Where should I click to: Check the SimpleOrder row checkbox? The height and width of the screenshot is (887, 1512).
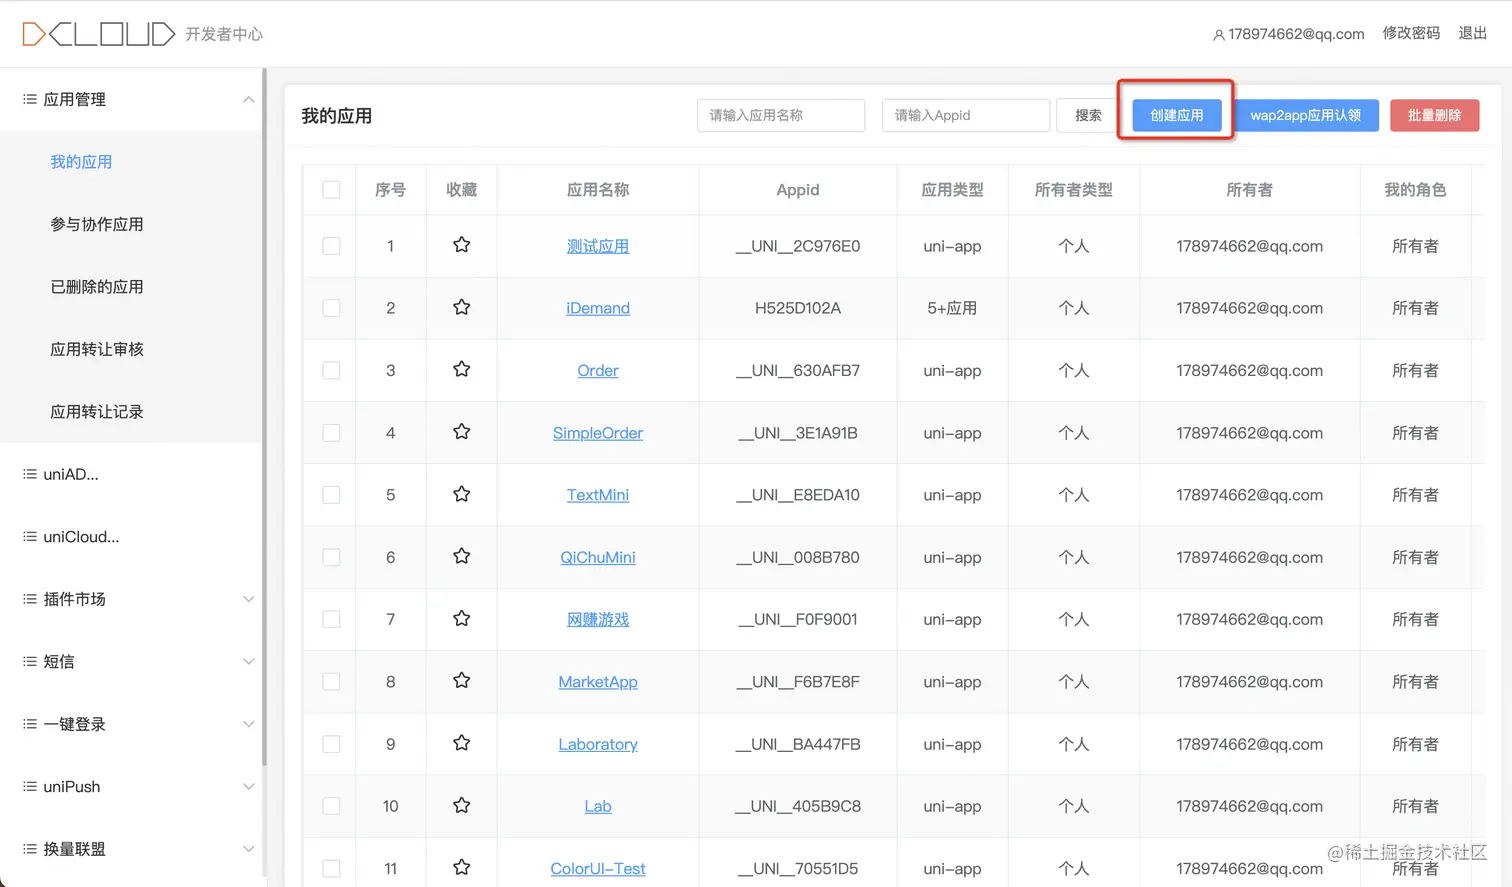332,433
